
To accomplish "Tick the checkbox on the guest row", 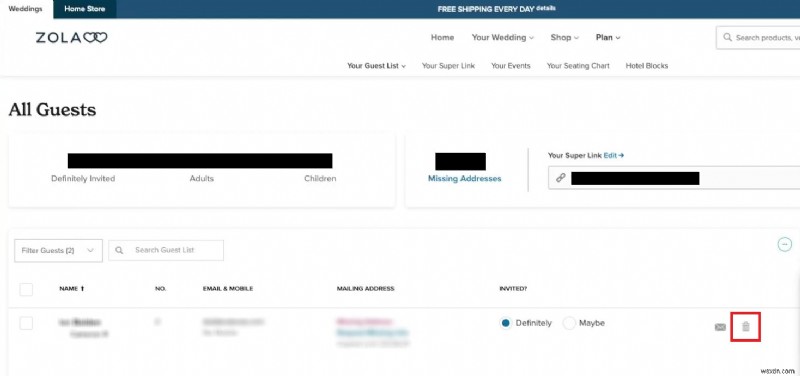I will tap(26, 323).
